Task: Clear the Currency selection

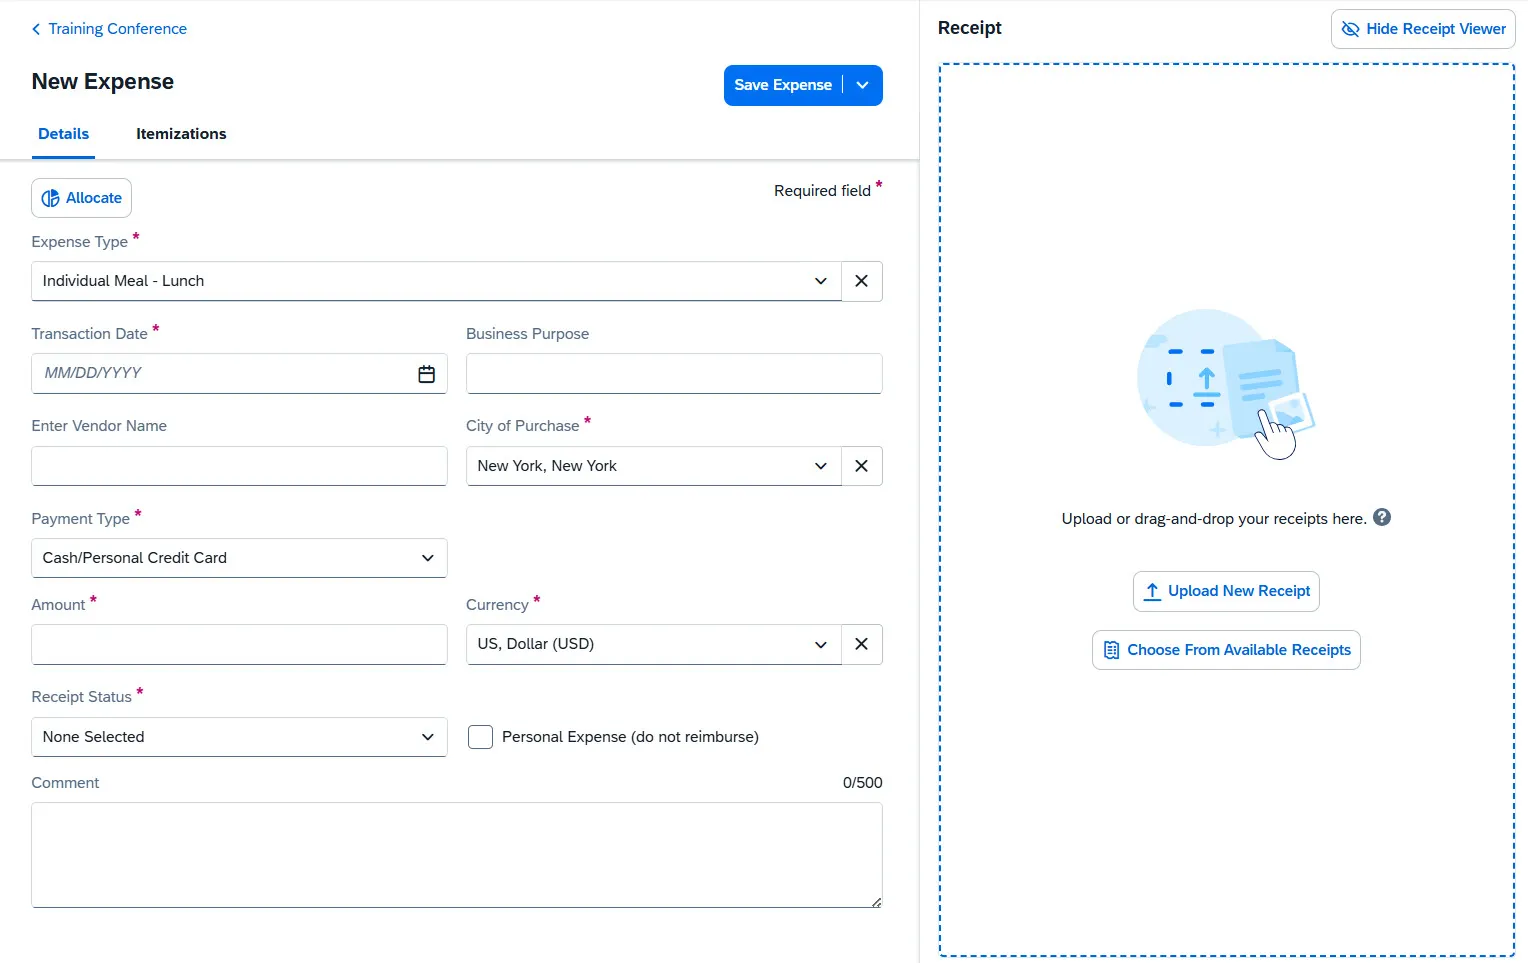Action: point(862,645)
